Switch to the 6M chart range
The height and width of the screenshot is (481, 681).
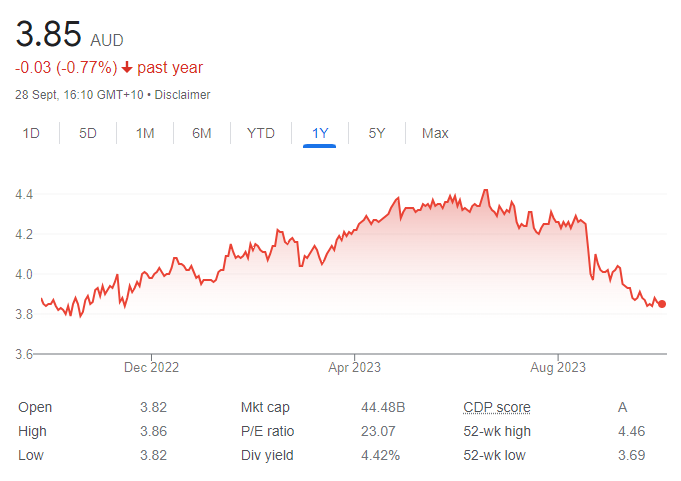pos(202,133)
